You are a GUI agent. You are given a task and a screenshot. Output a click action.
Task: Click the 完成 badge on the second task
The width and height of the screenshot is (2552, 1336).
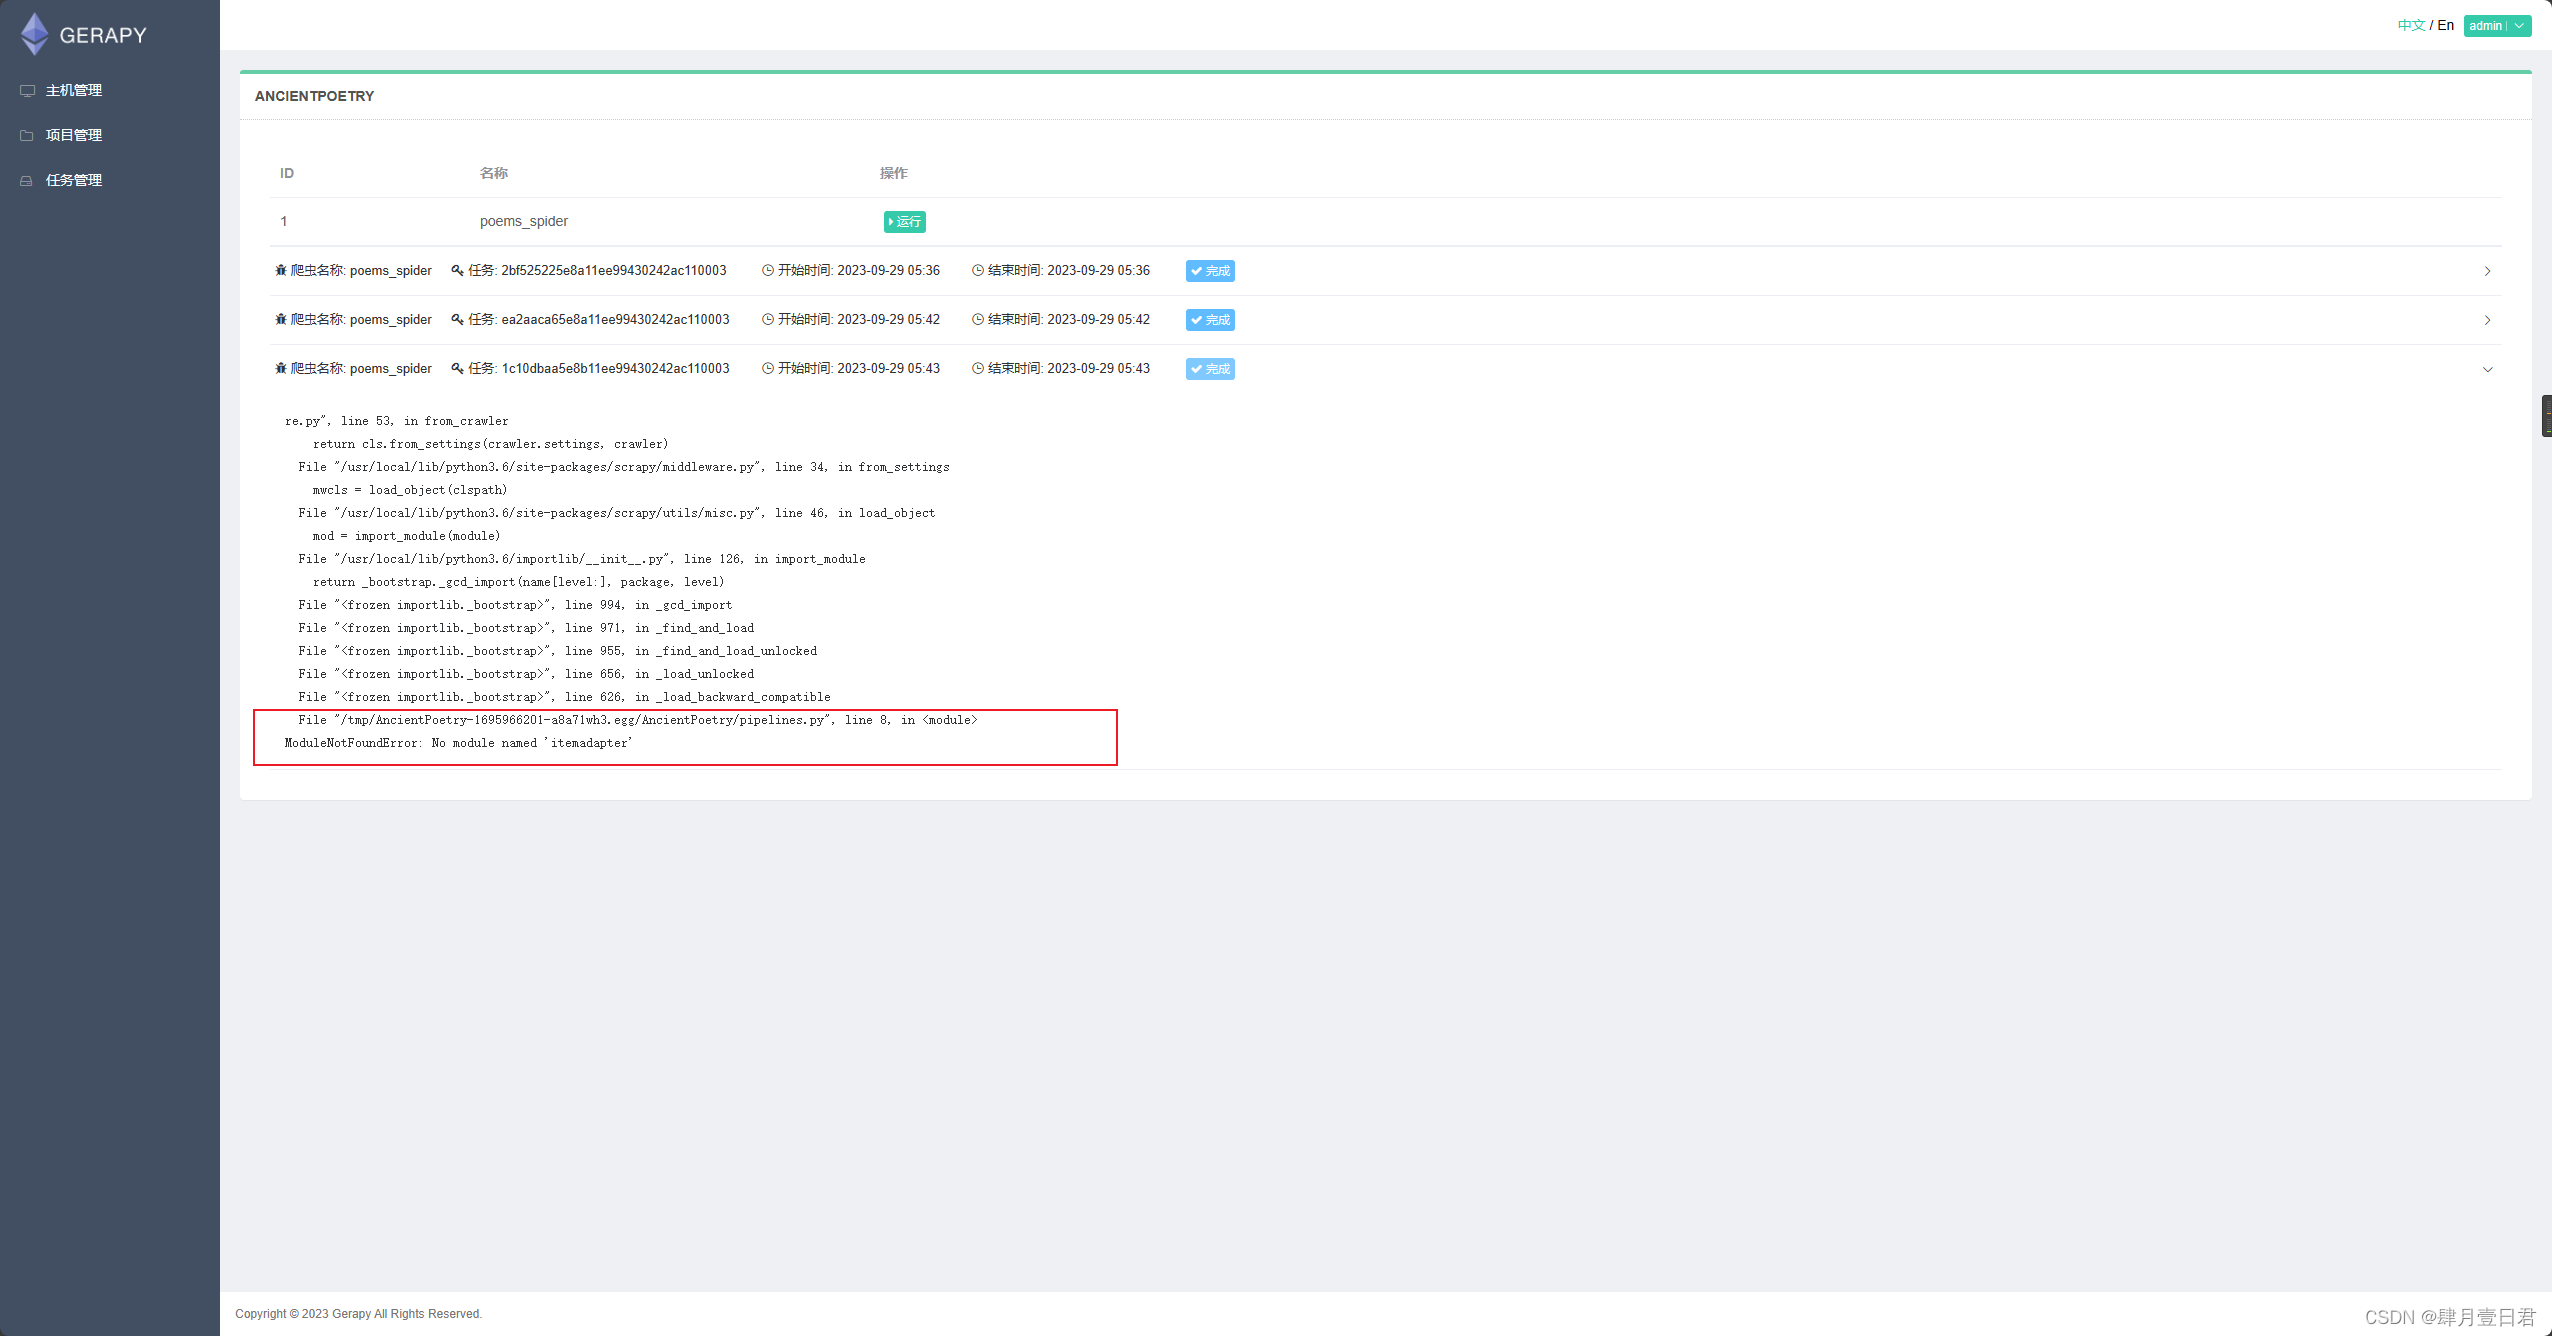1209,320
